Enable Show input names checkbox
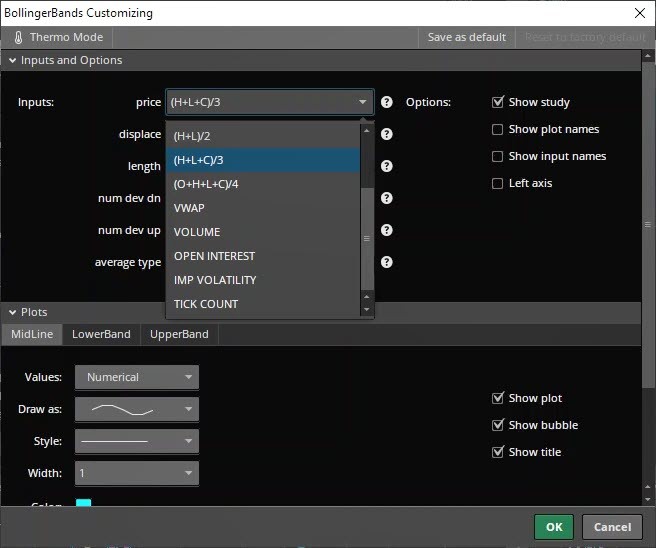Viewport: 656px width, 548px height. click(x=497, y=156)
